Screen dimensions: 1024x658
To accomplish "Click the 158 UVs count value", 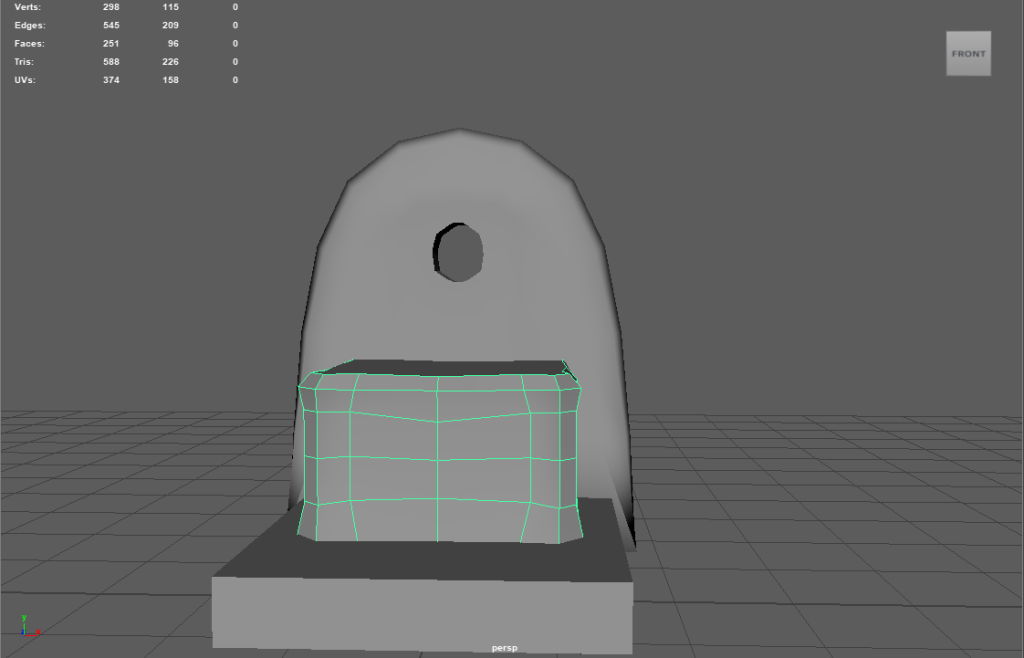I will [170, 79].
